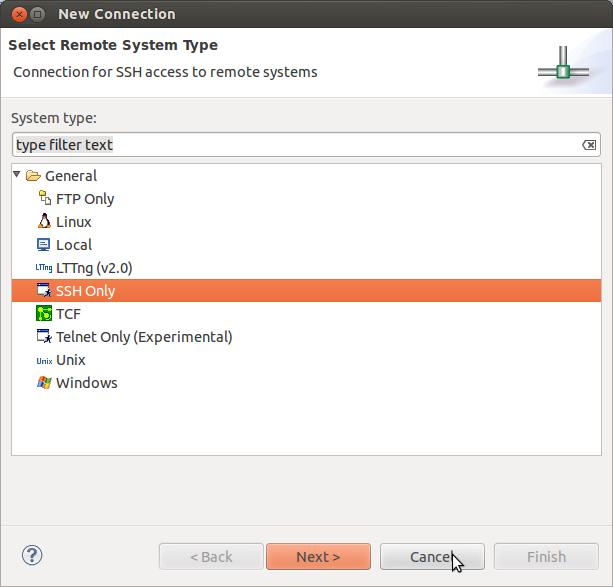This screenshot has width=613, height=587.
Task: Select the General folder node
Action: tap(70, 176)
